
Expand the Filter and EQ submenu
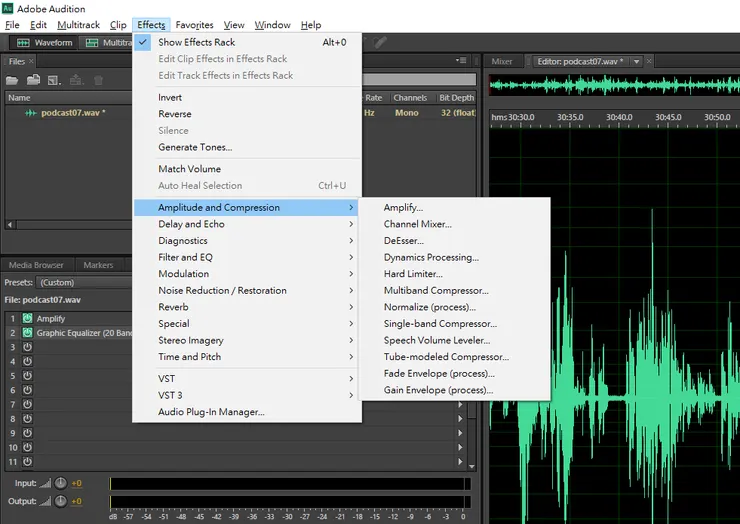185,257
